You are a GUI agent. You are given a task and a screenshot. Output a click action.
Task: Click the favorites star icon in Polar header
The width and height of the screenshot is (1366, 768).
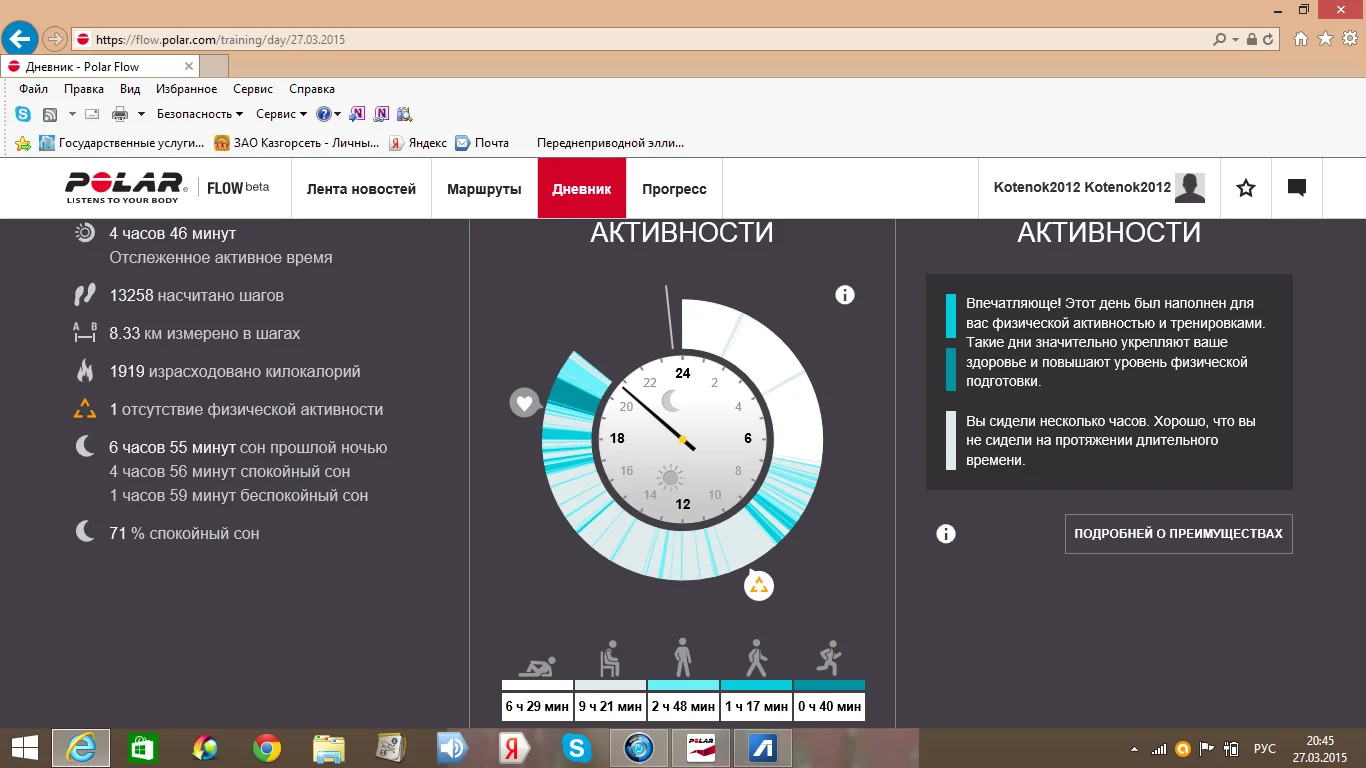tap(1246, 188)
